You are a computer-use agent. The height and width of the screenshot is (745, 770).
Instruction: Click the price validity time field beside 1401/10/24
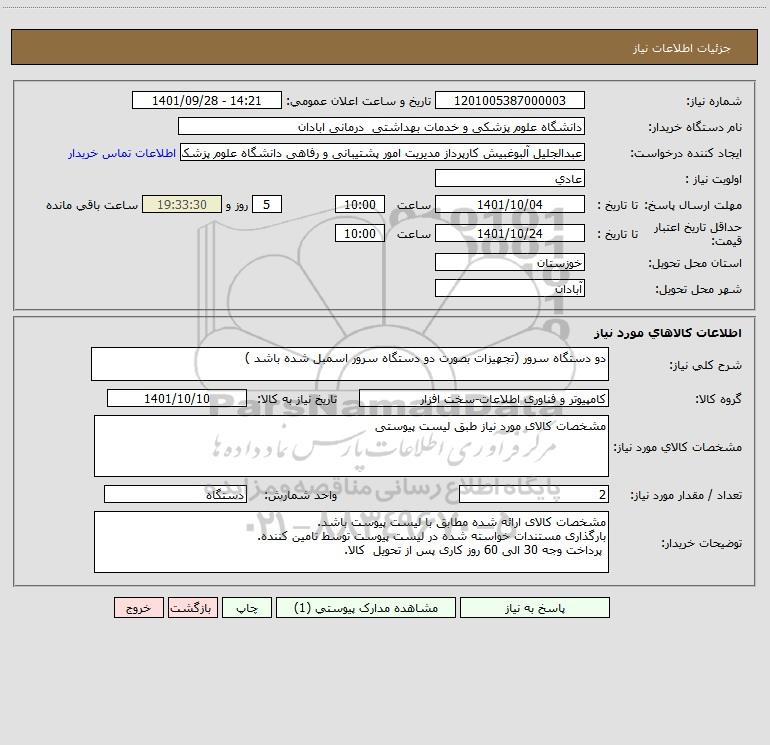point(359,233)
